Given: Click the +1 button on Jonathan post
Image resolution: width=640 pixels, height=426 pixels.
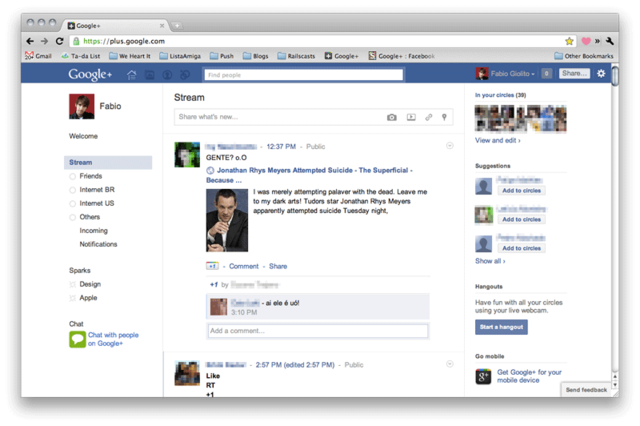Looking at the screenshot, I should point(212,266).
